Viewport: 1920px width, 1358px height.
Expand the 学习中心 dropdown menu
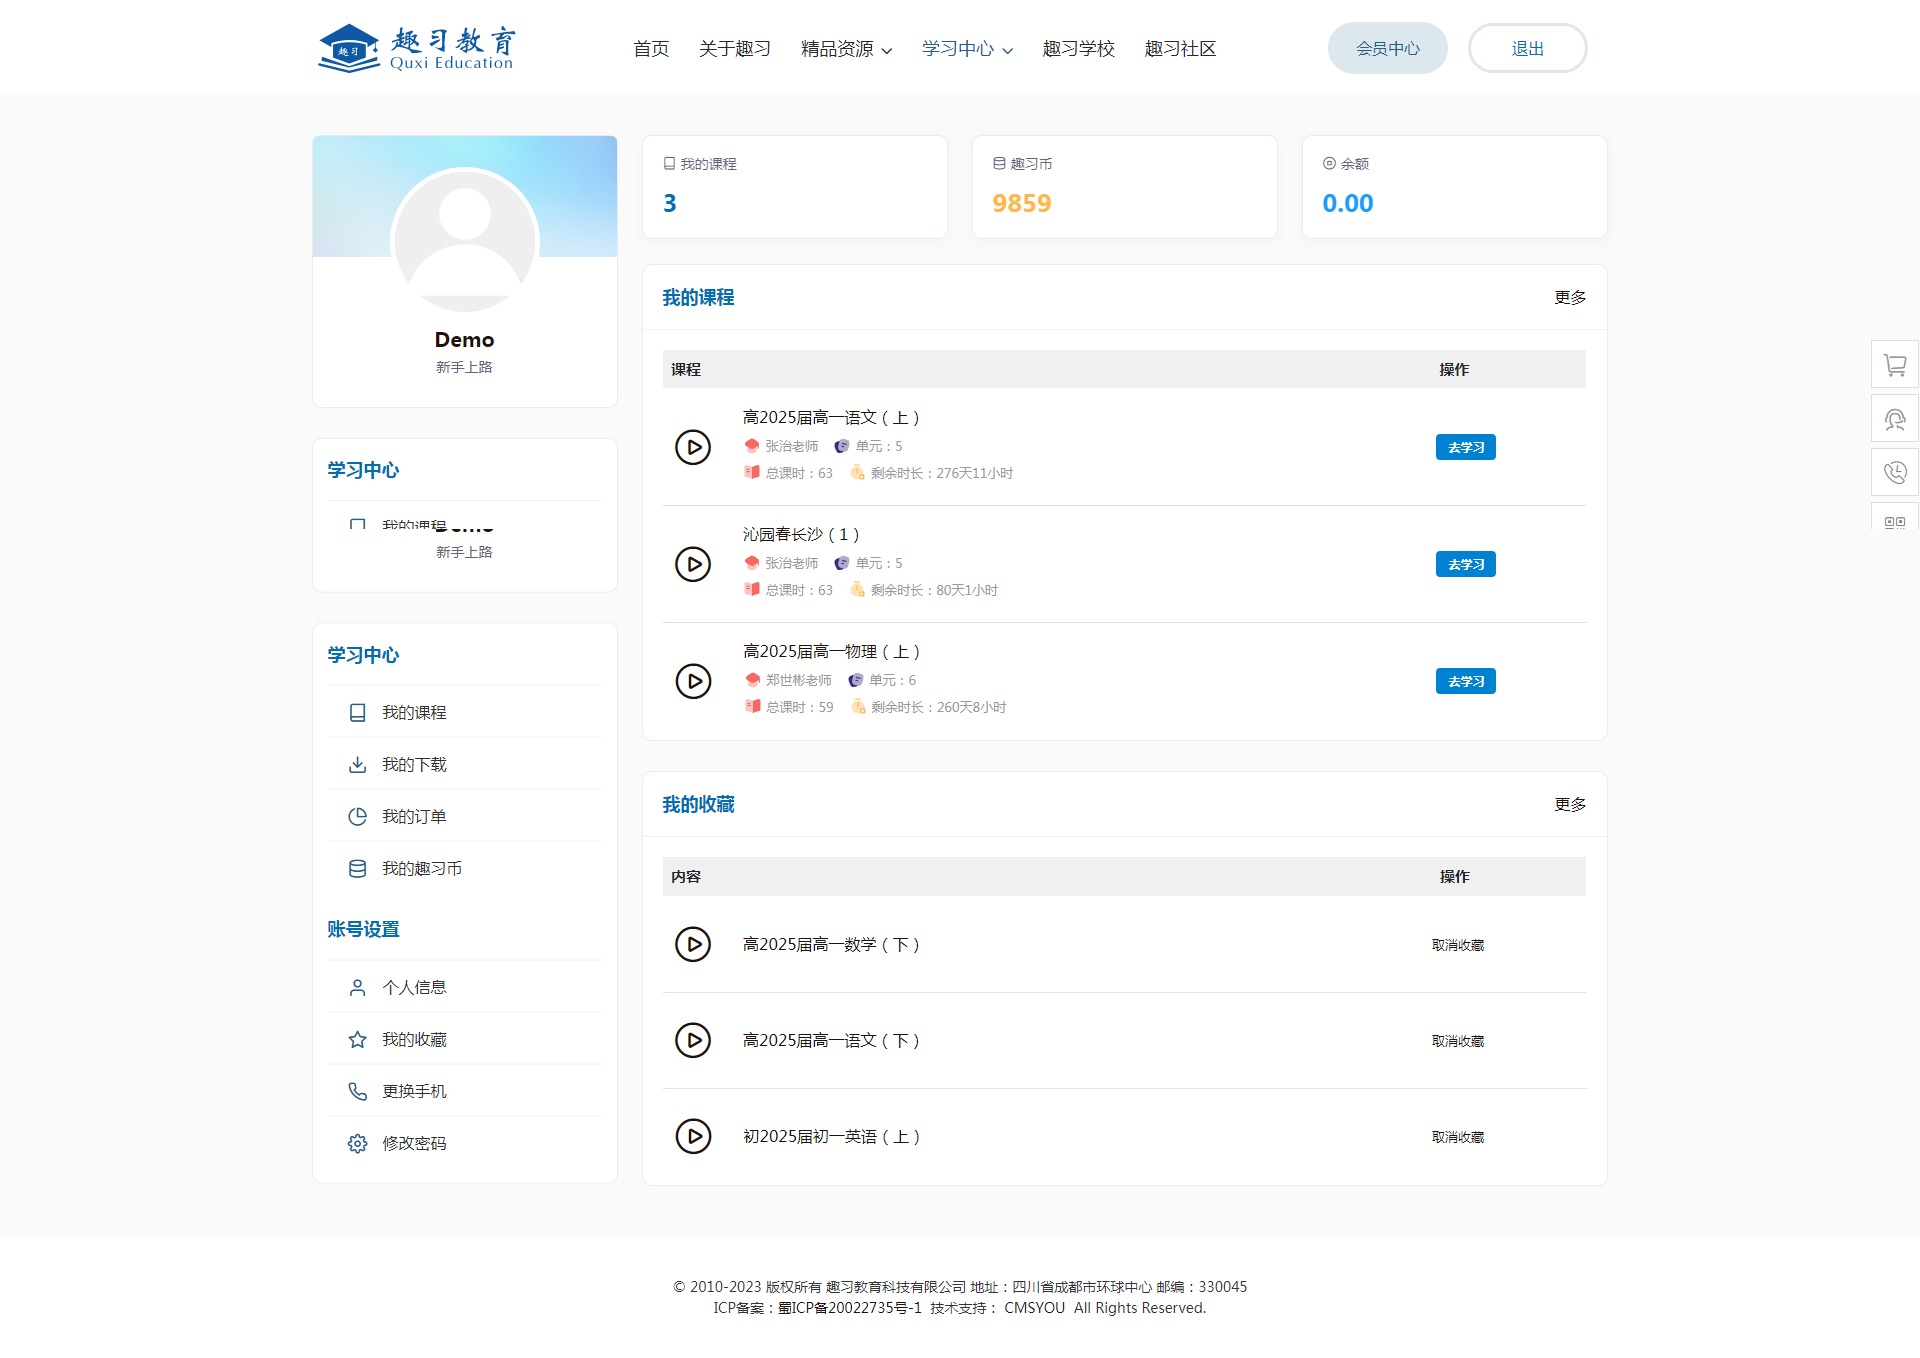967,49
